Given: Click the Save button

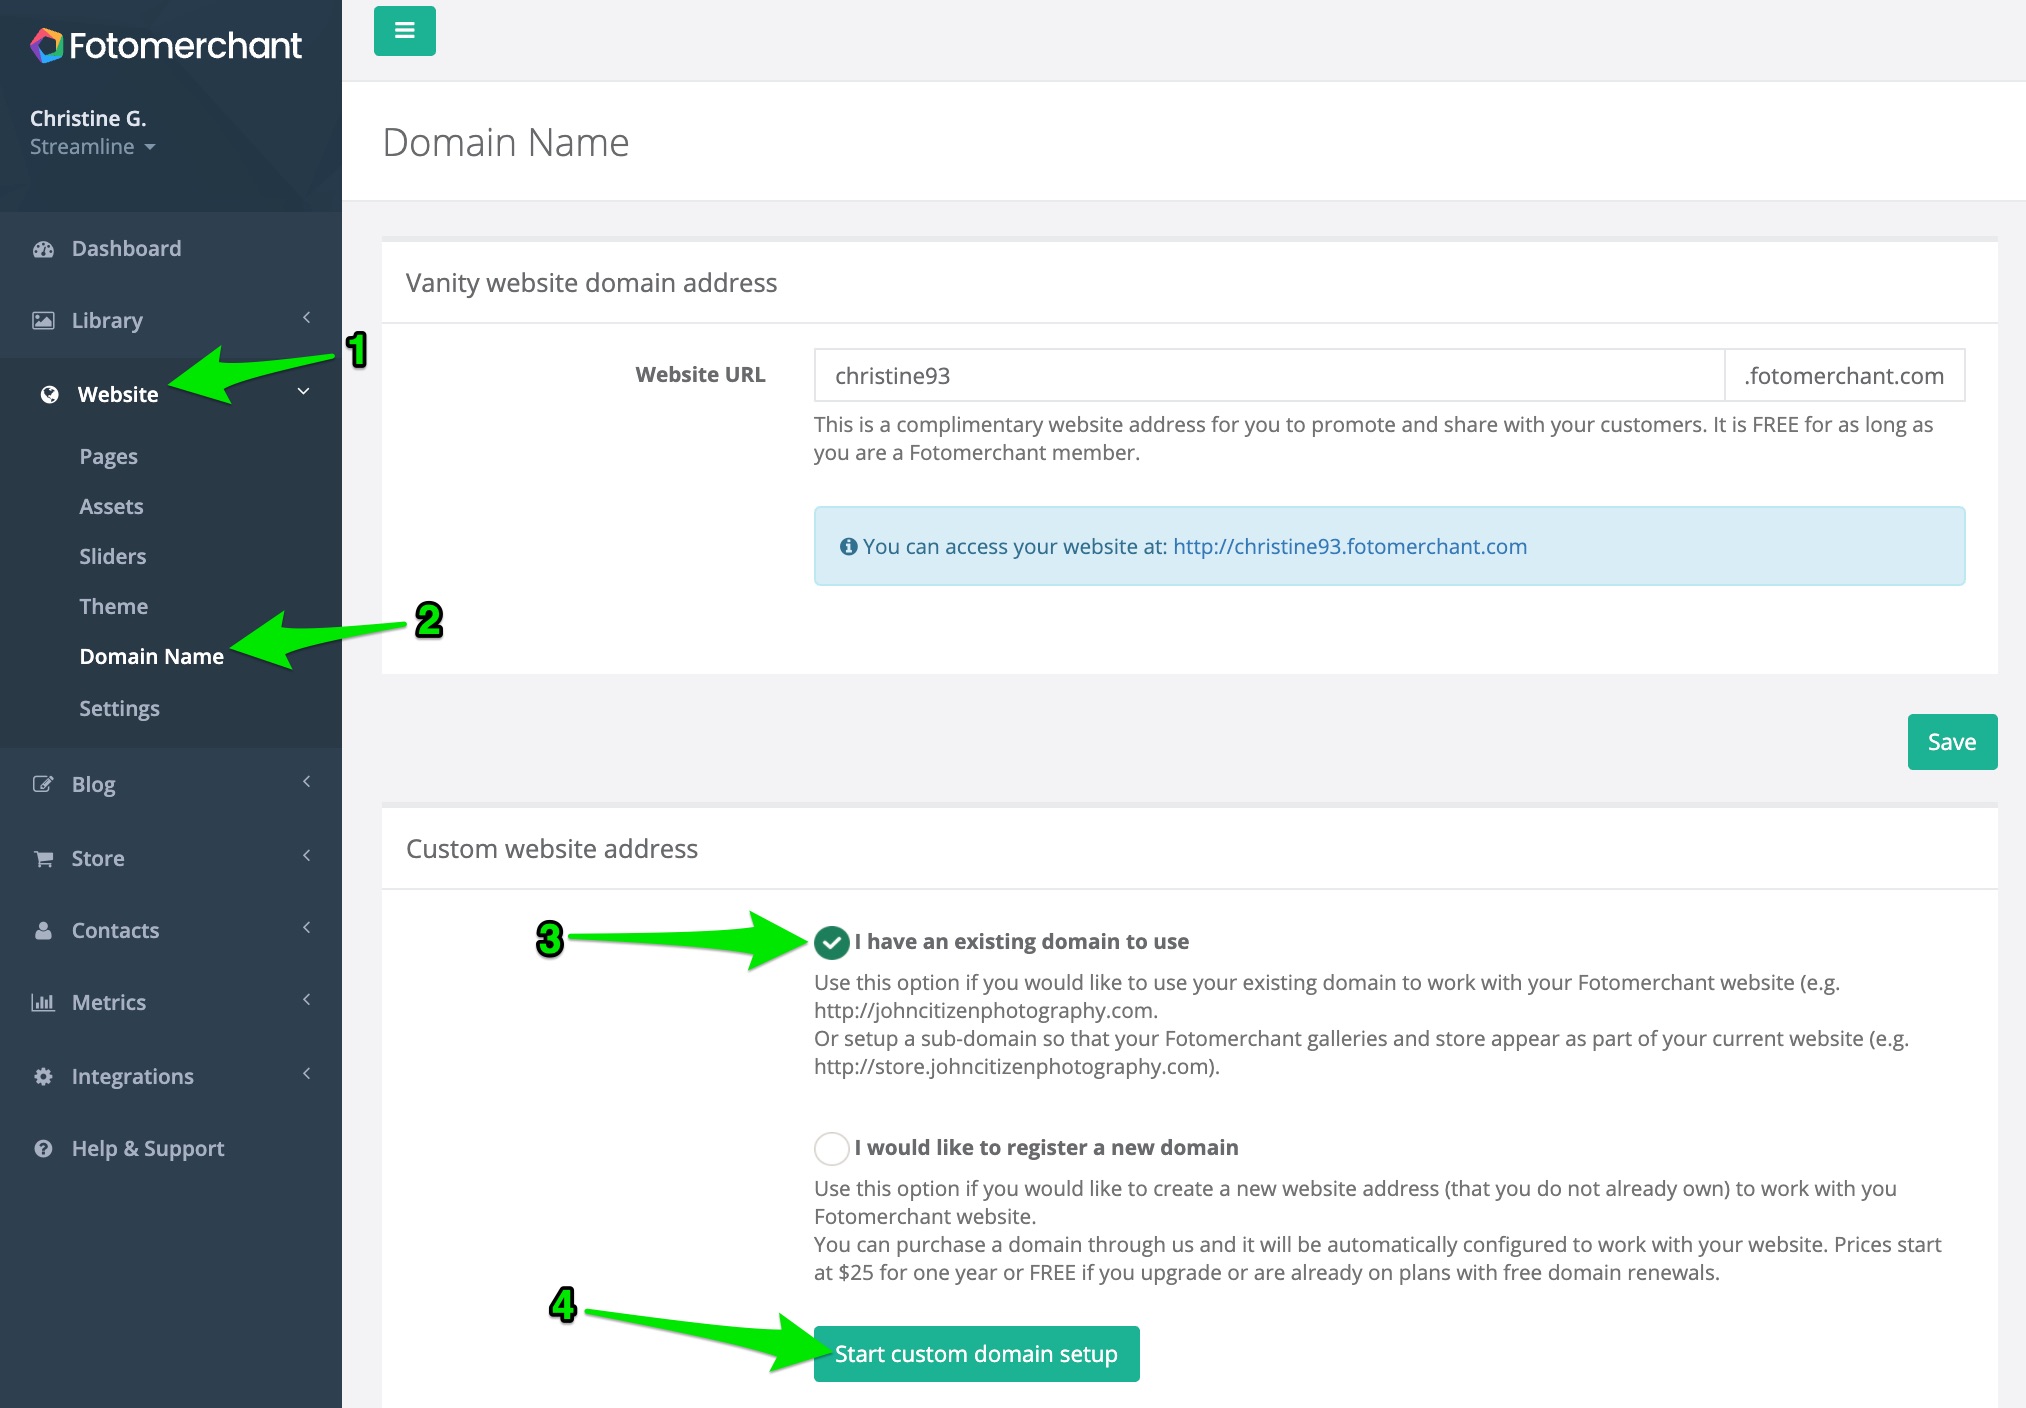Looking at the screenshot, I should 1952,742.
